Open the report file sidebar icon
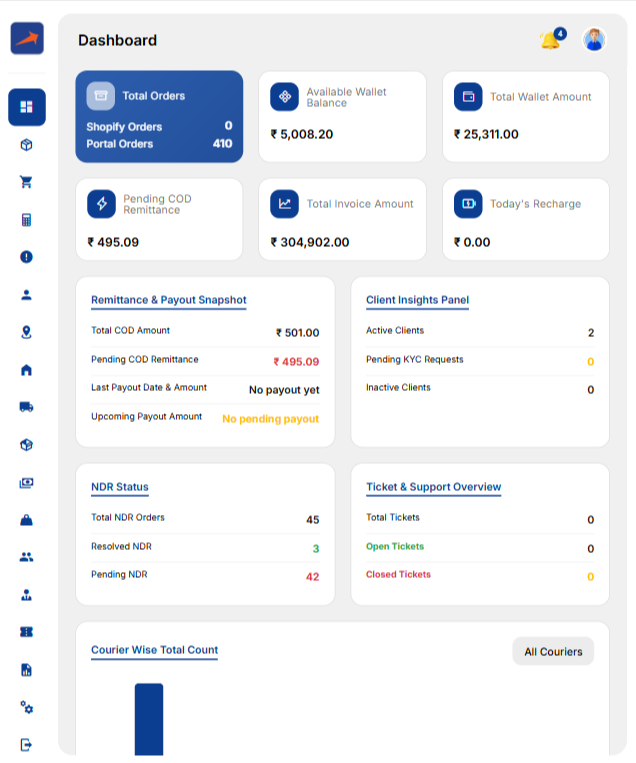The image size is (636, 763). (26, 670)
